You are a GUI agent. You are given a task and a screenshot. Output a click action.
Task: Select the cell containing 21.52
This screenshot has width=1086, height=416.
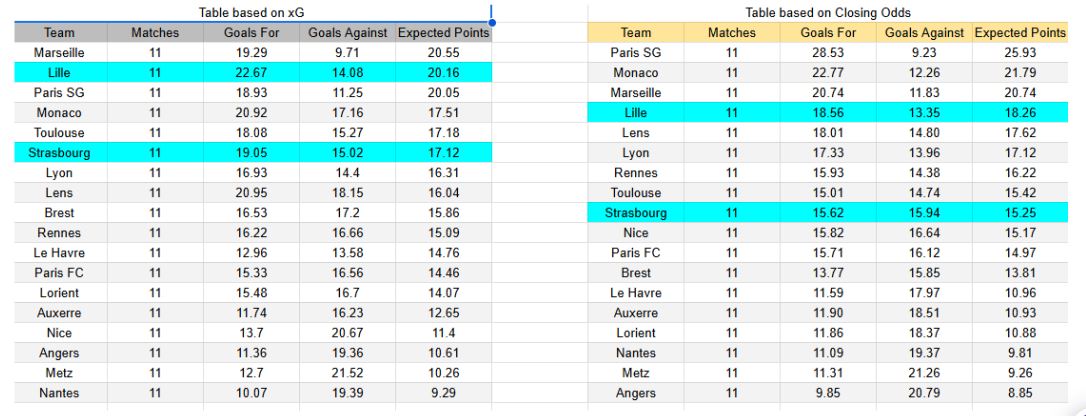(x=347, y=373)
